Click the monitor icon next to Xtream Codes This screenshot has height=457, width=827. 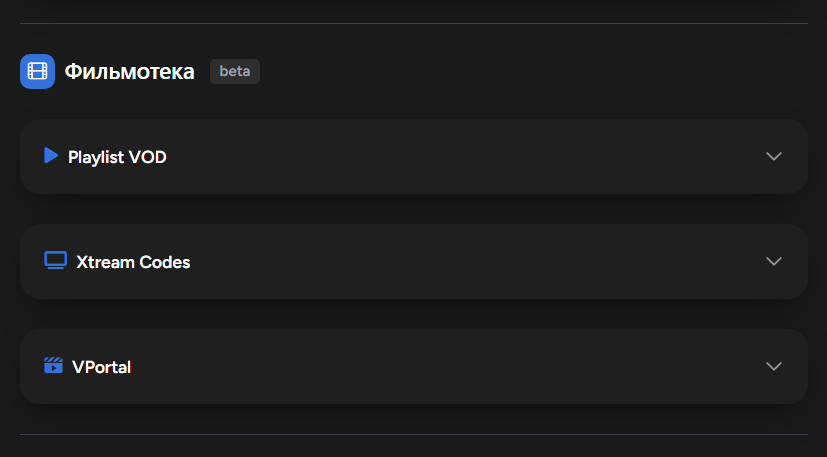pyautogui.click(x=55, y=261)
